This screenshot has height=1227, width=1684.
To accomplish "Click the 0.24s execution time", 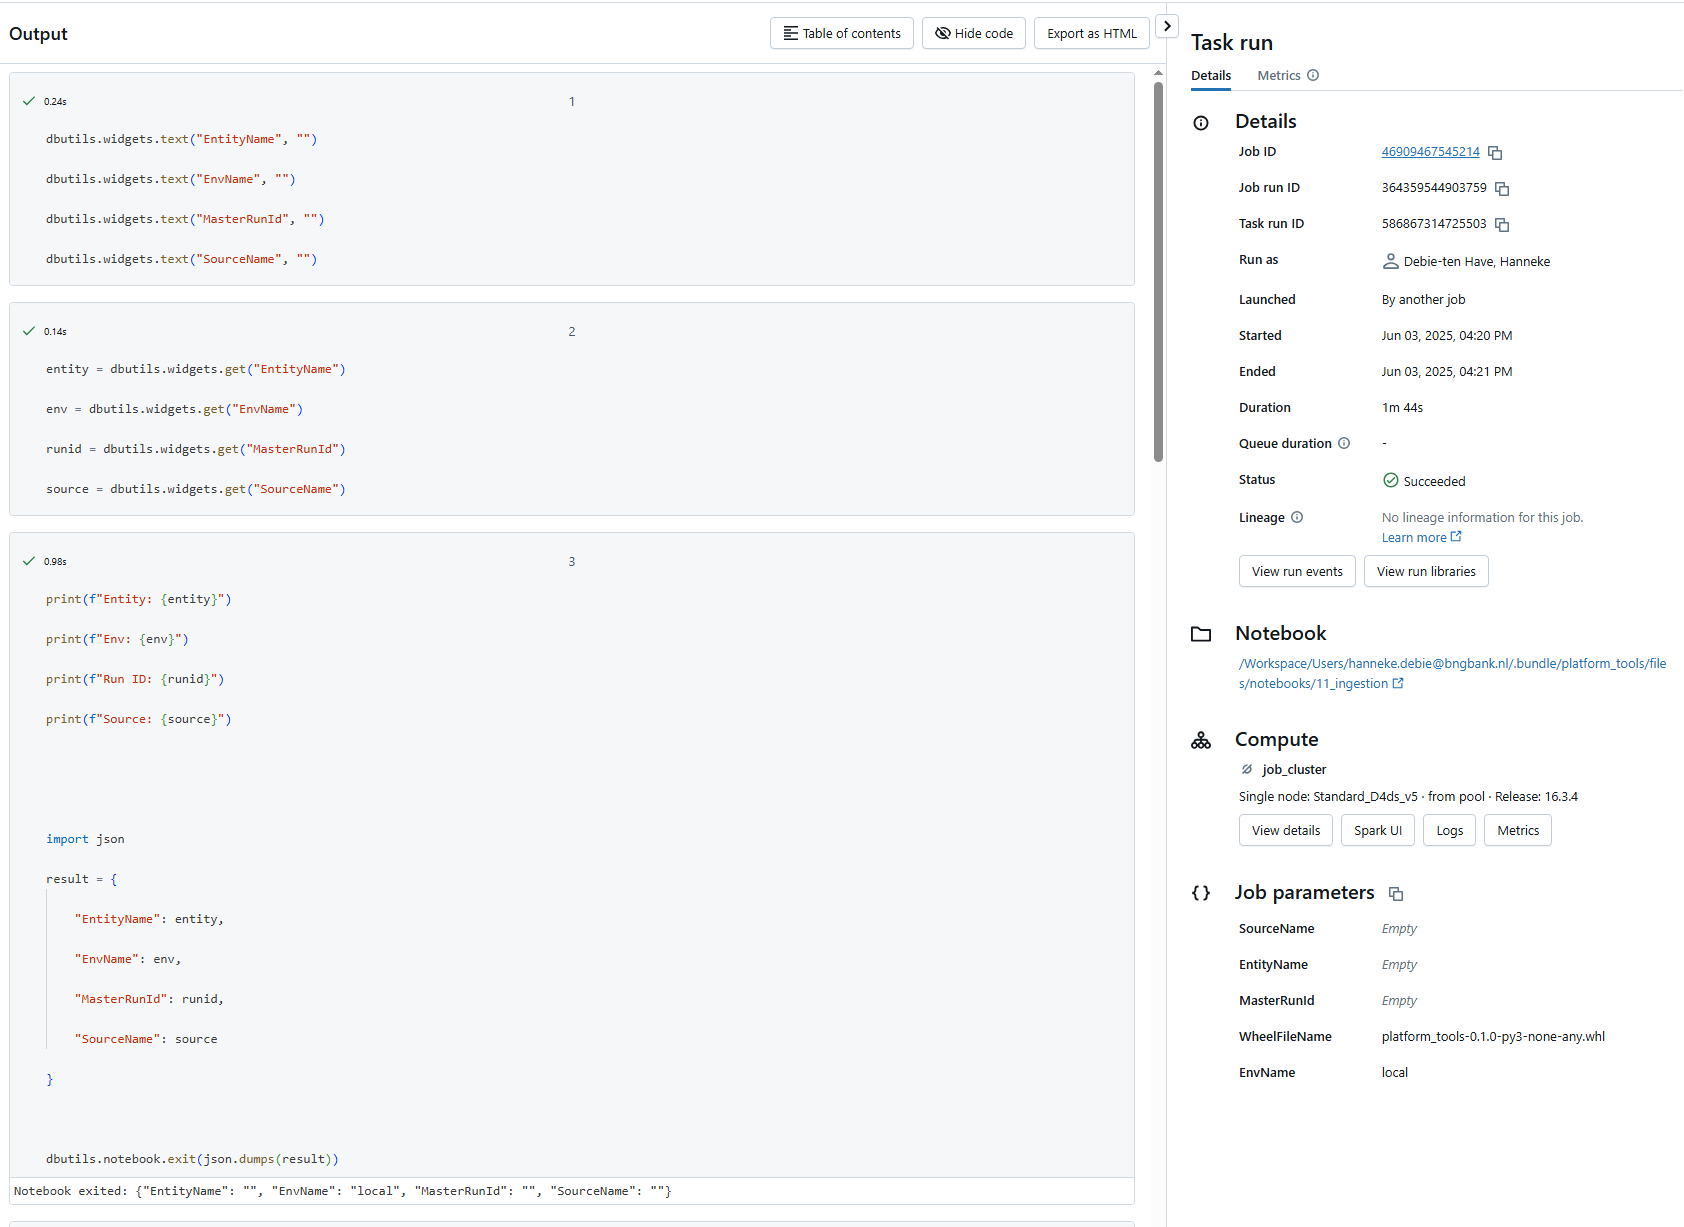I will click(x=55, y=101).
